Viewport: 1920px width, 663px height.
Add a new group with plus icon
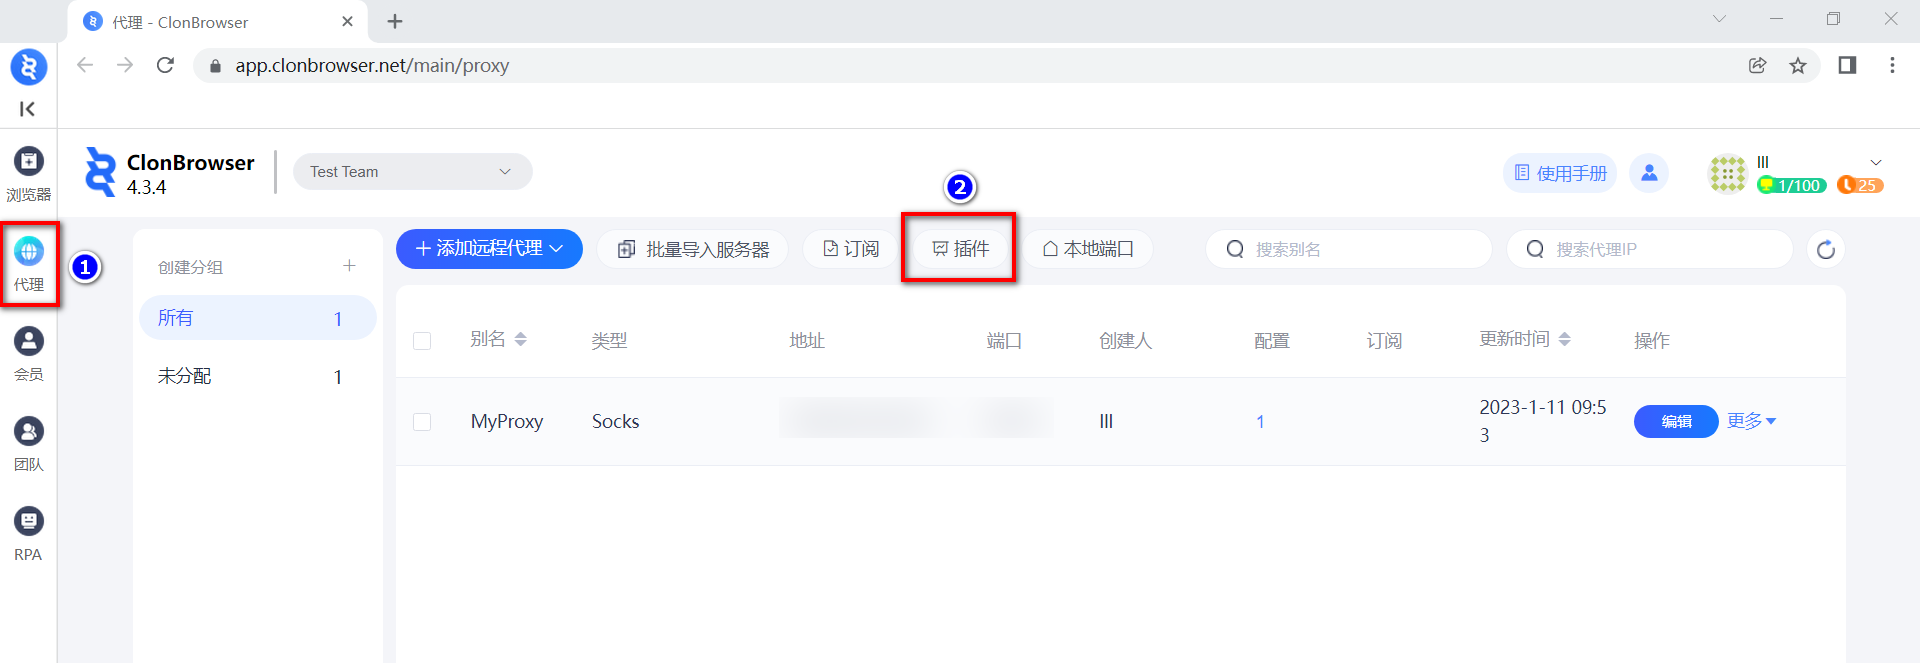click(349, 266)
